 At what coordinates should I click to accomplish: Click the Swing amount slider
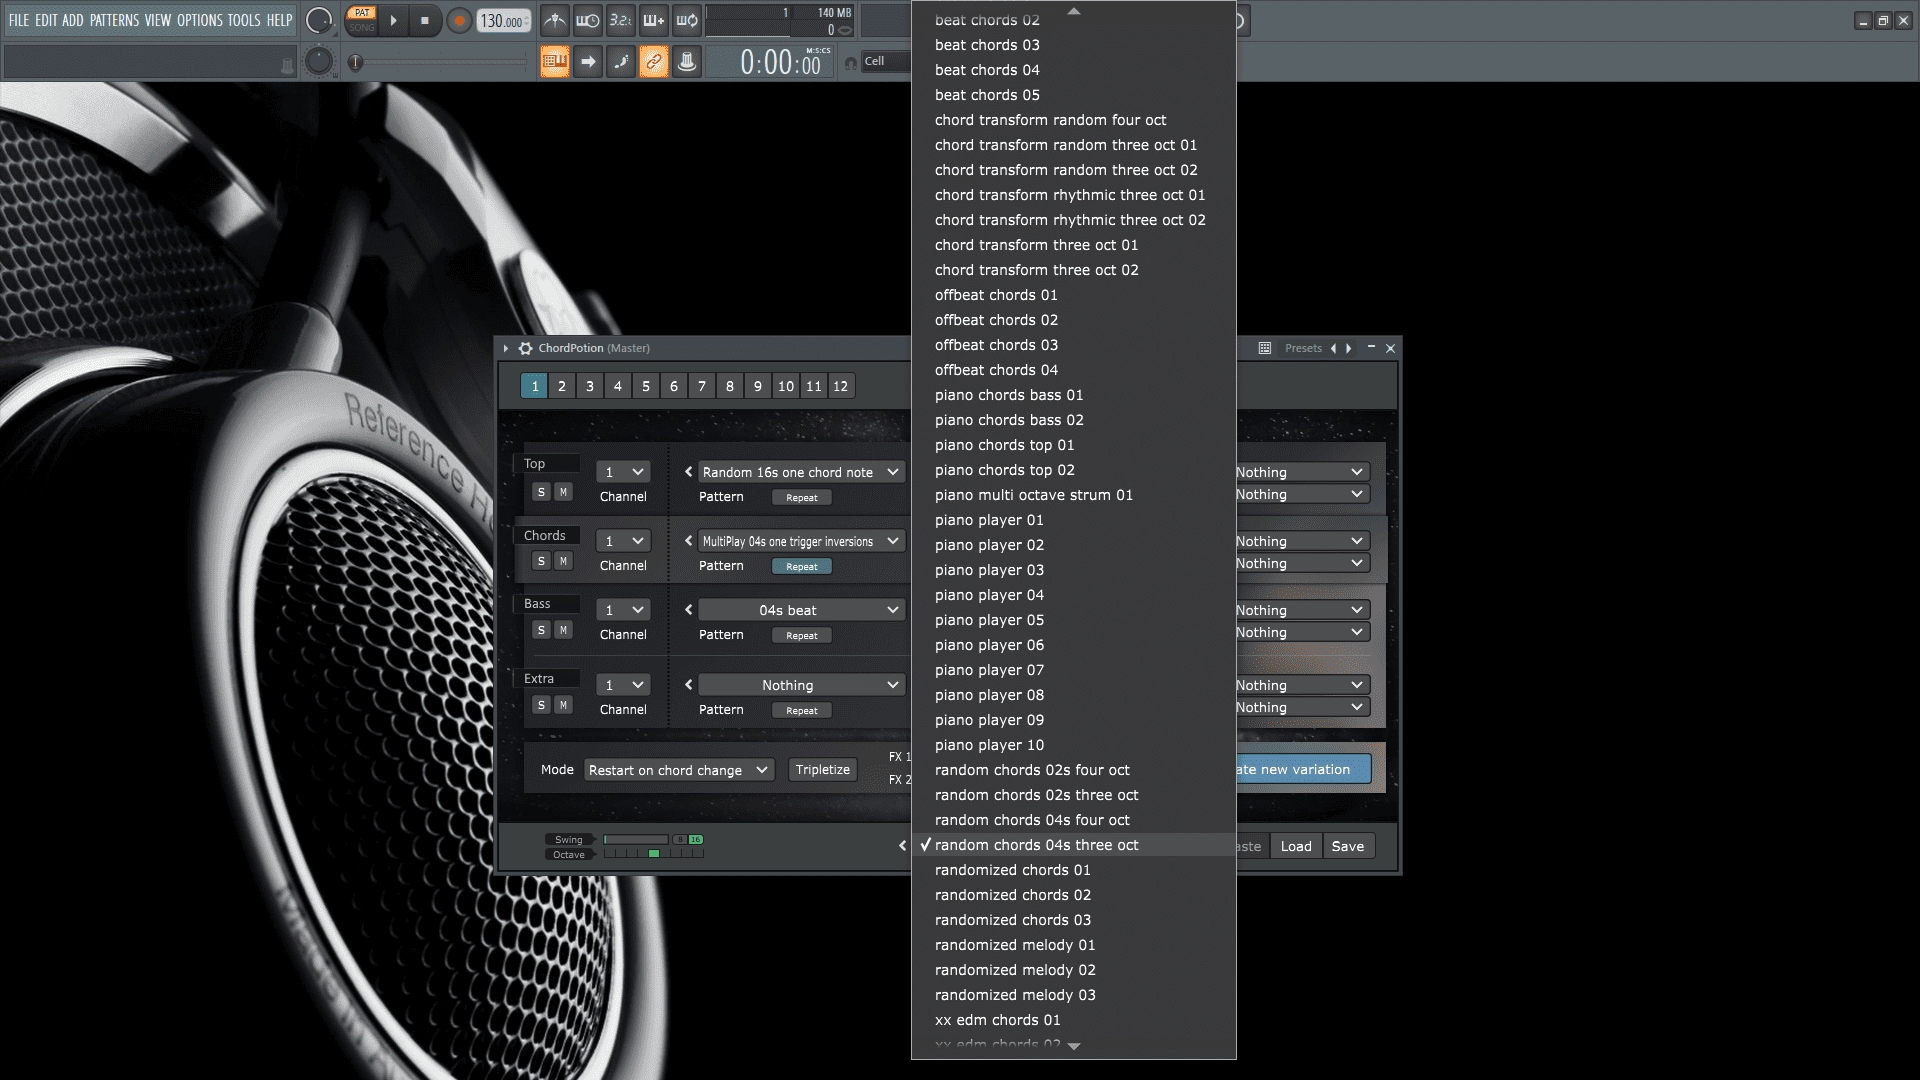636,839
